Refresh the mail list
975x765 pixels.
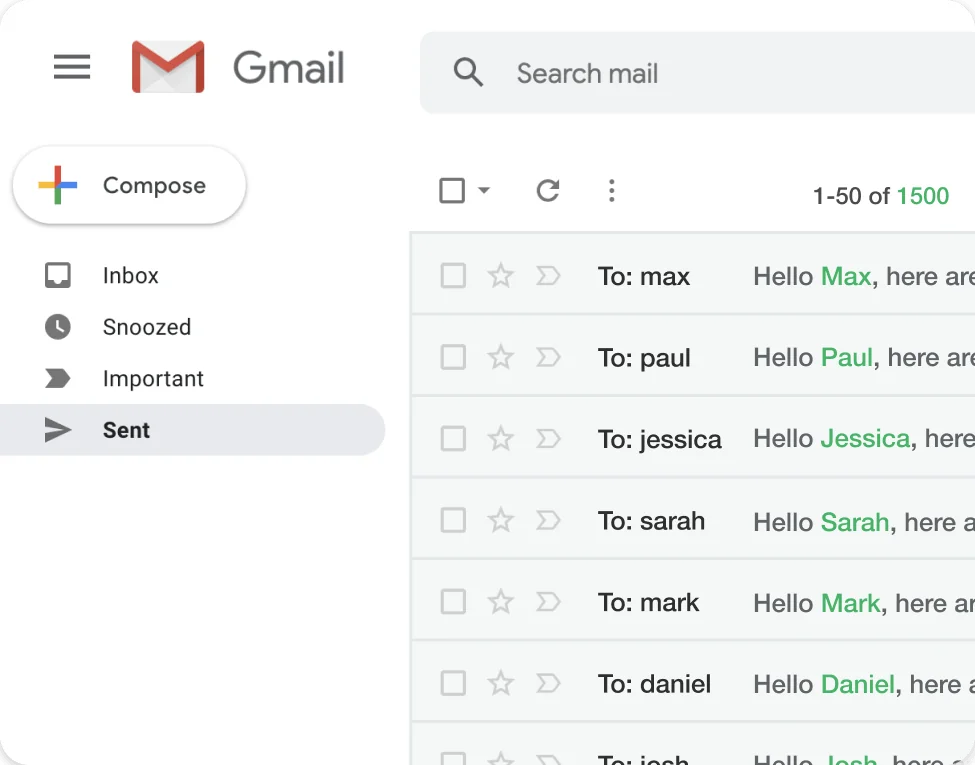coord(547,190)
